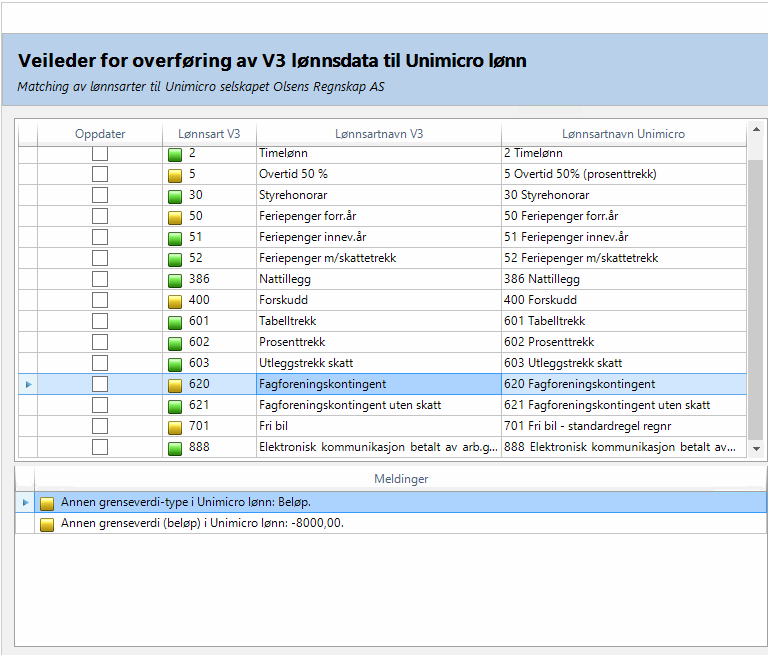The height and width of the screenshot is (655, 768).
Task: Click yellow status icon for Overtid 50 % row
Action: (x=175, y=175)
